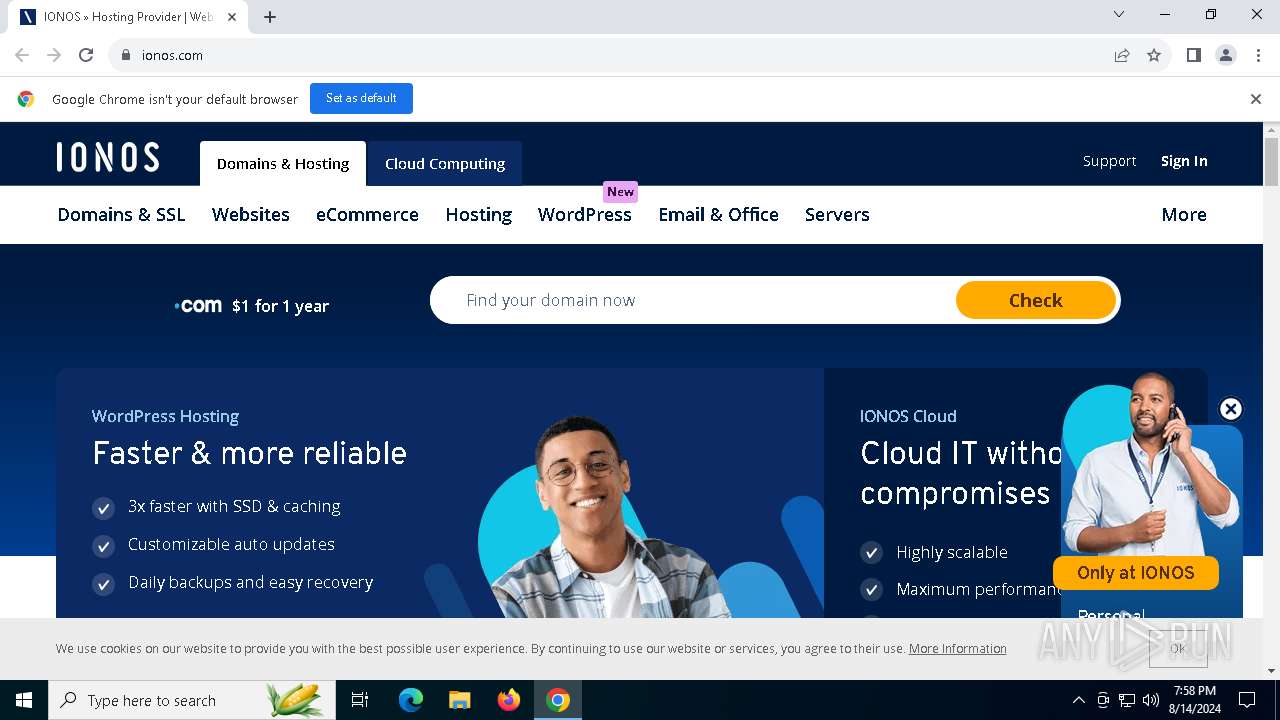Screen dimensions: 1280x720
Task: Open Domains & SSL menu
Action: pos(121,214)
